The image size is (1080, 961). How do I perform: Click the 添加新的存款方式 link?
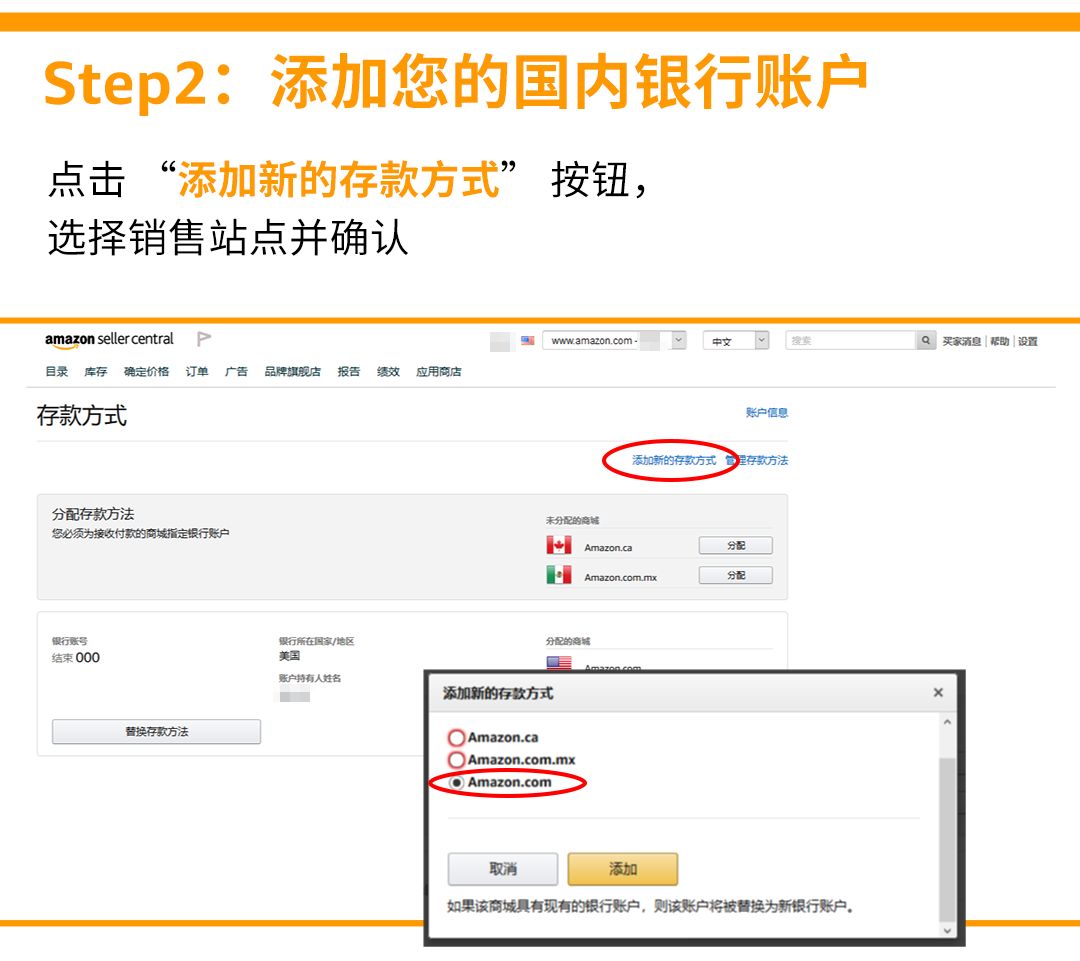(x=674, y=460)
